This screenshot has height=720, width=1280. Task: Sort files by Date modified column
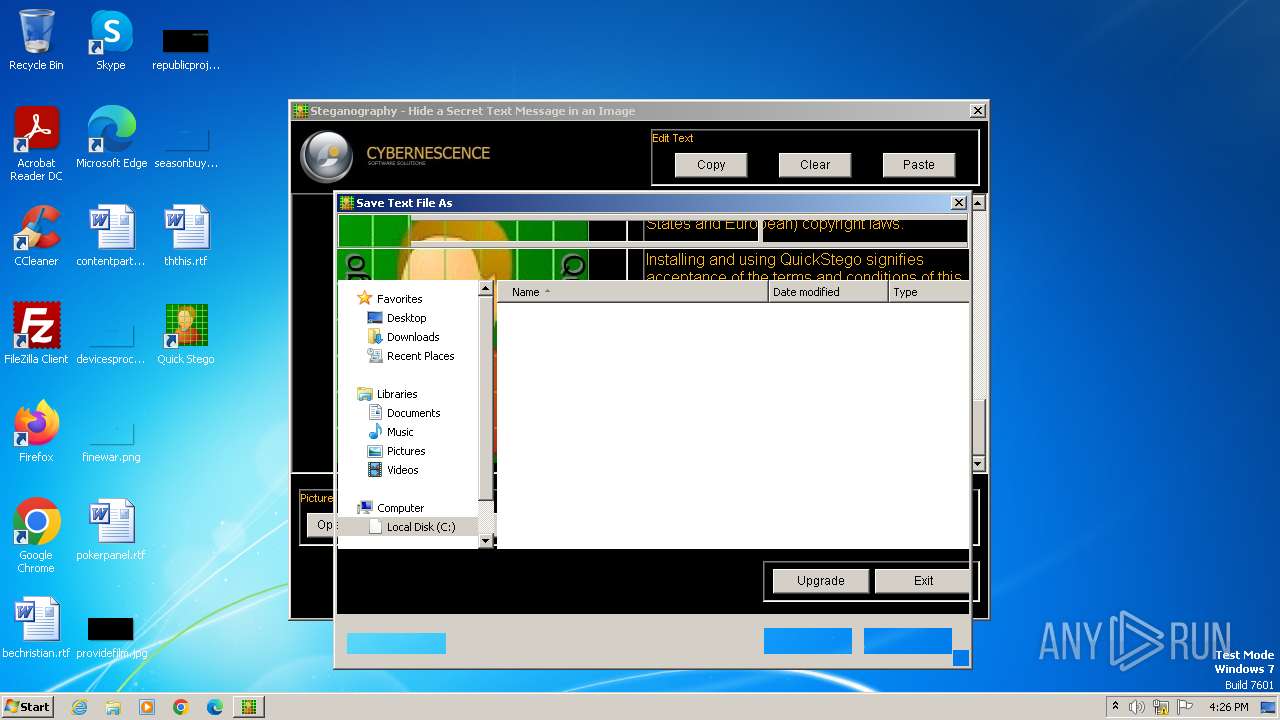[828, 292]
